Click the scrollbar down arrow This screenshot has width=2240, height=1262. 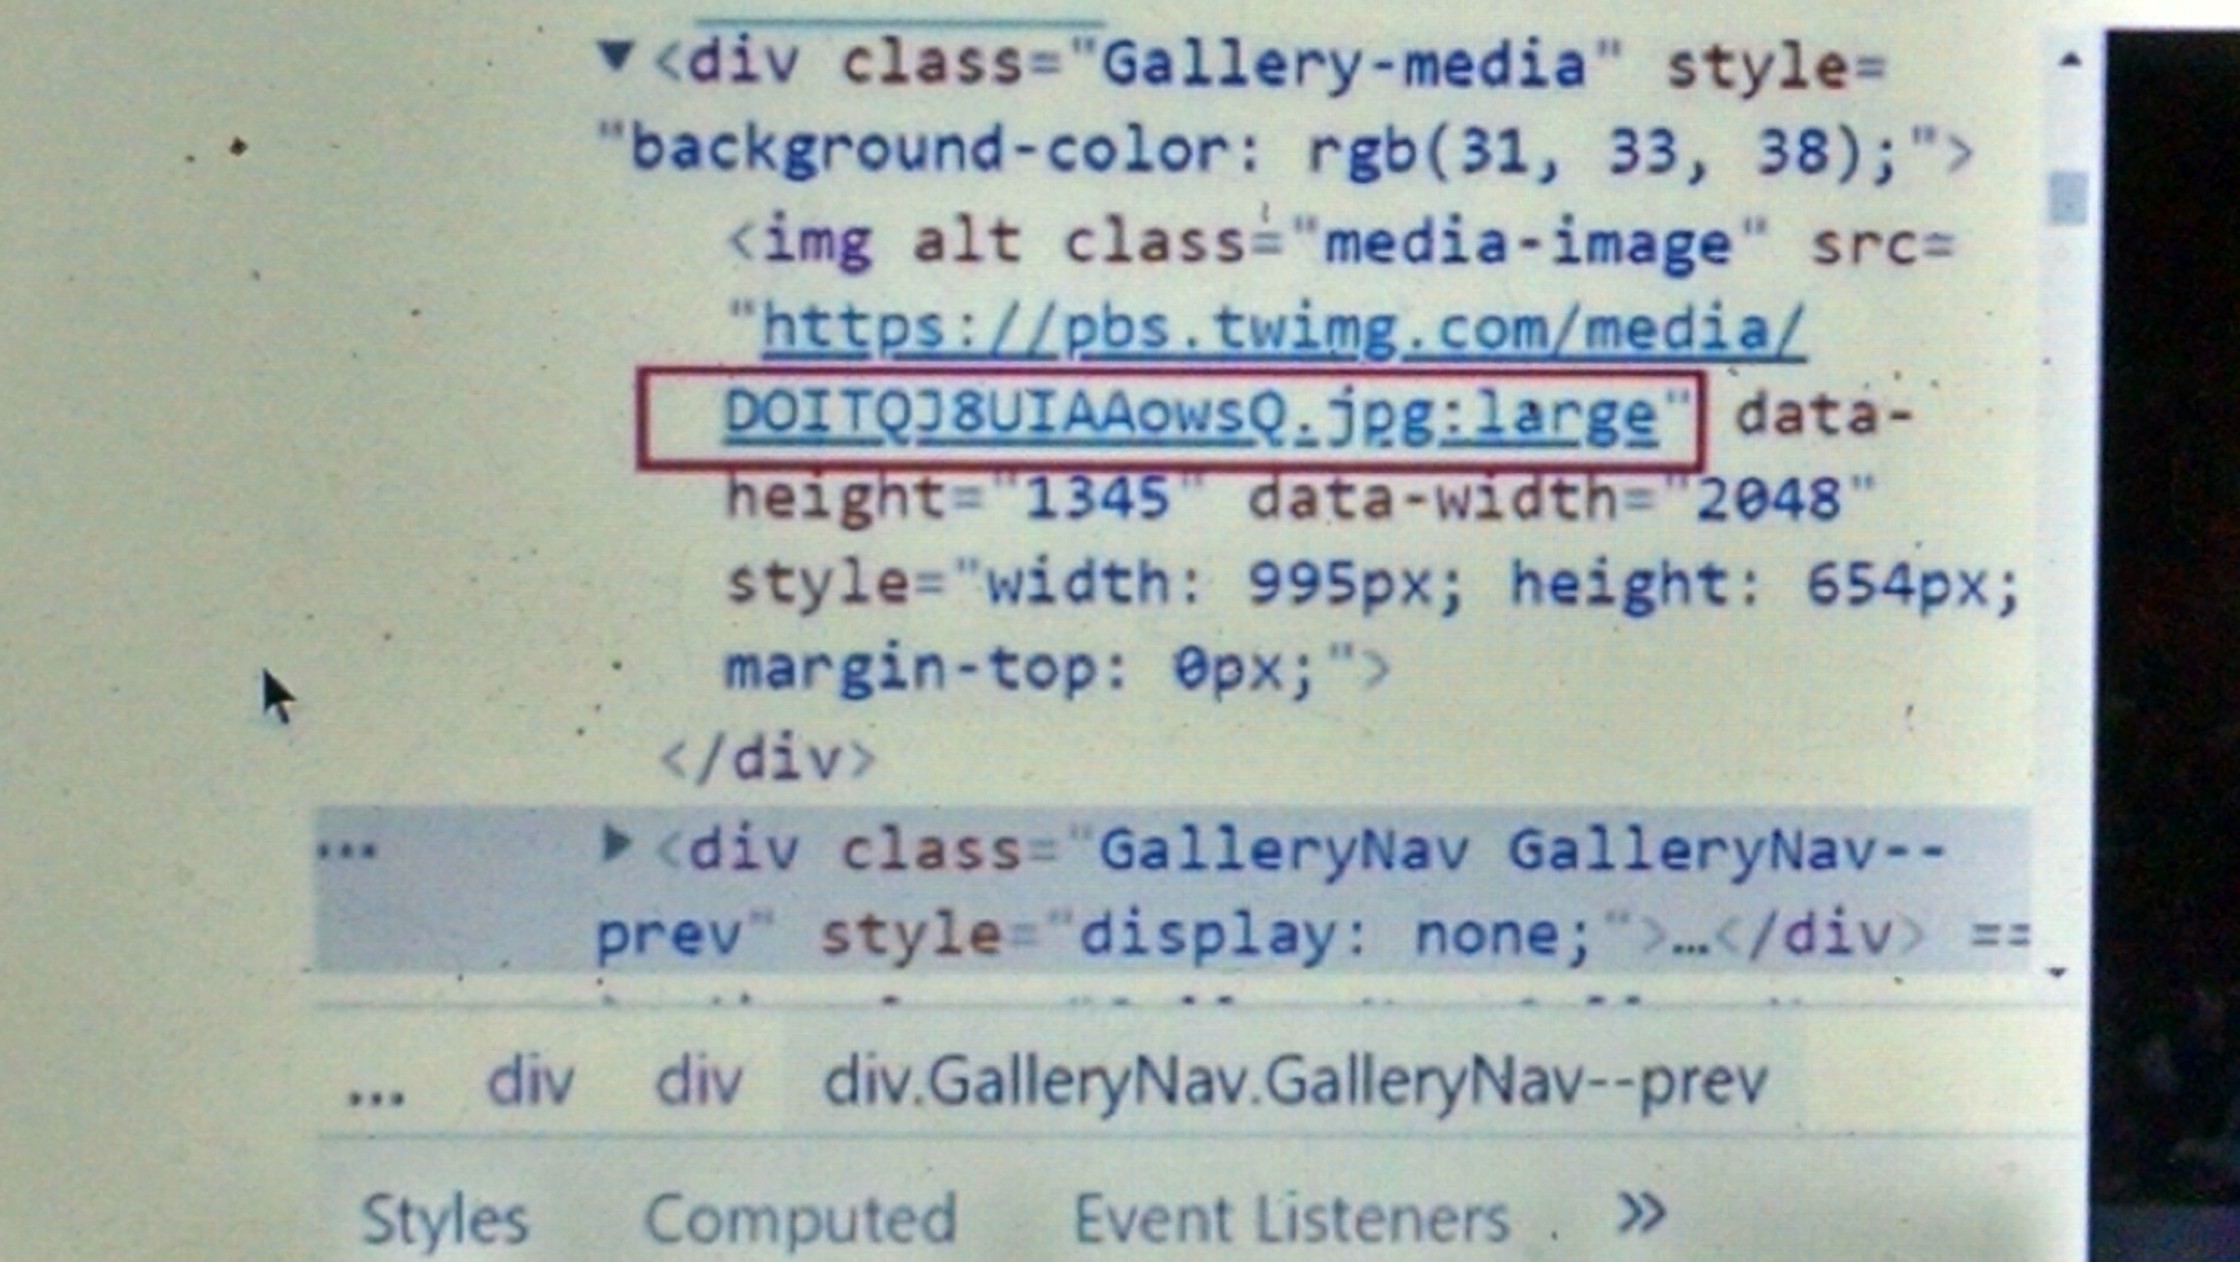point(2058,971)
